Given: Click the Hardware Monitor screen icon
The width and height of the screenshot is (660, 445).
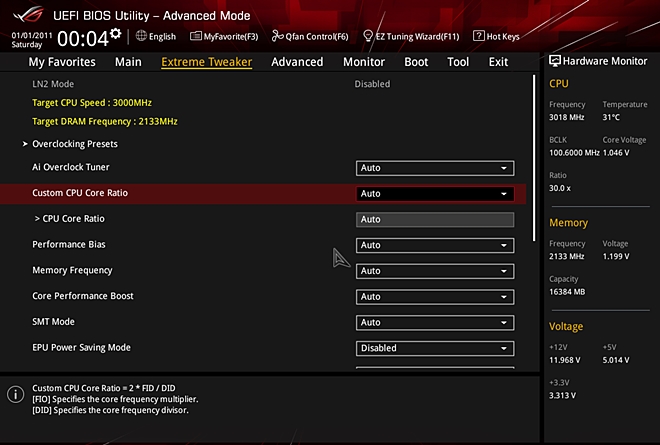Looking at the screenshot, I should 555,61.
